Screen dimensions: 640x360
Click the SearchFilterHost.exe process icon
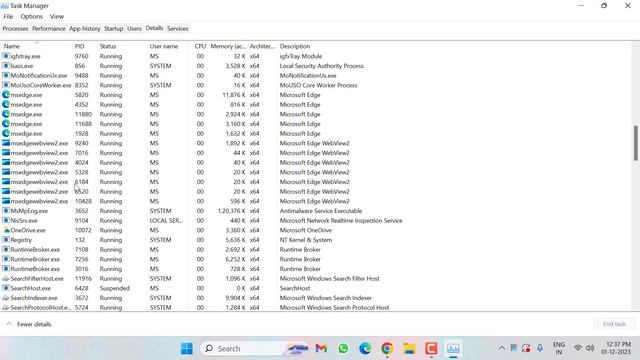pos(6,278)
